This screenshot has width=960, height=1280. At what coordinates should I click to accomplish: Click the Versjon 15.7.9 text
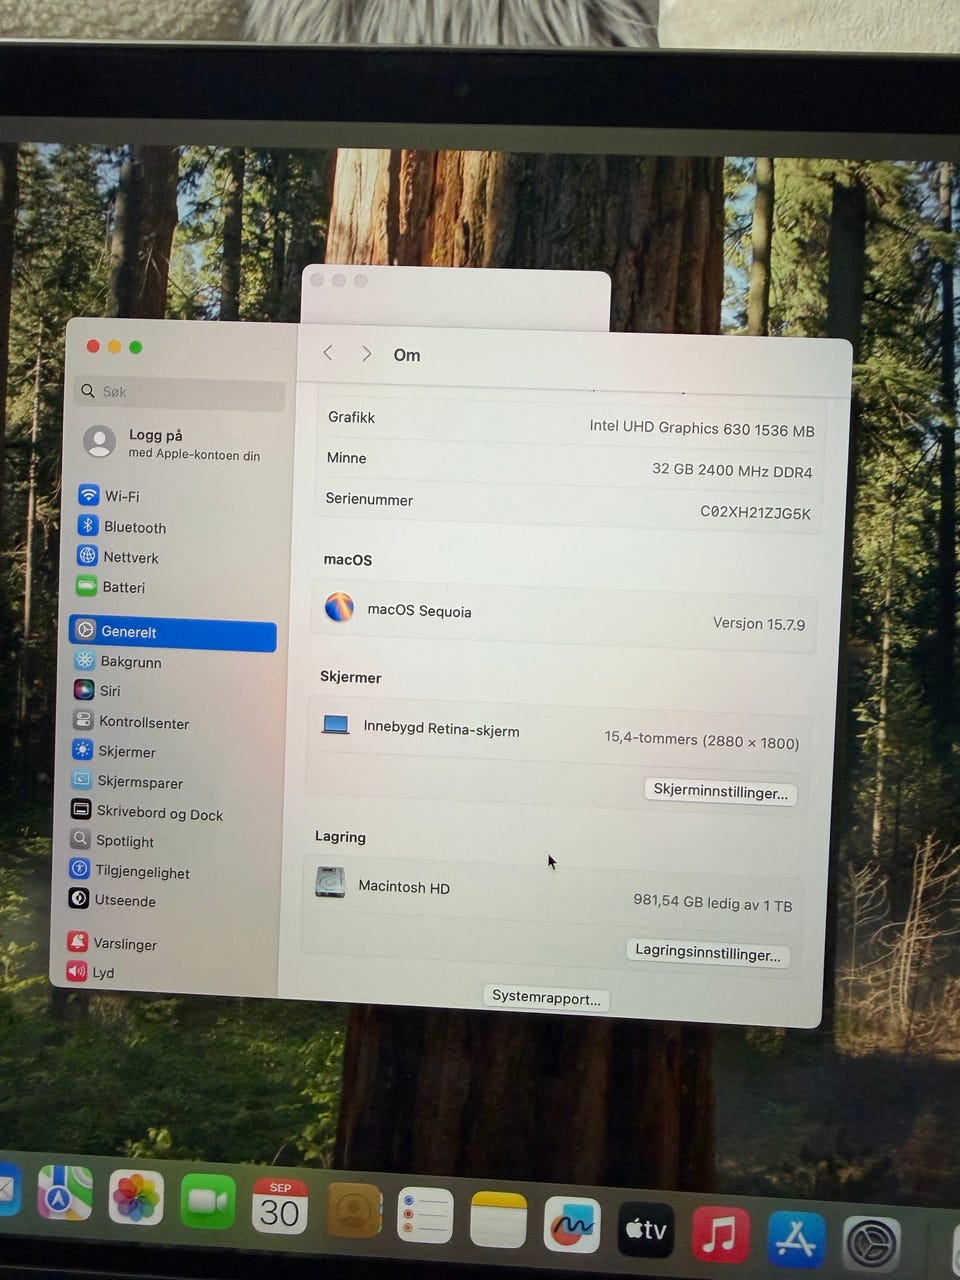(x=759, y=623)
